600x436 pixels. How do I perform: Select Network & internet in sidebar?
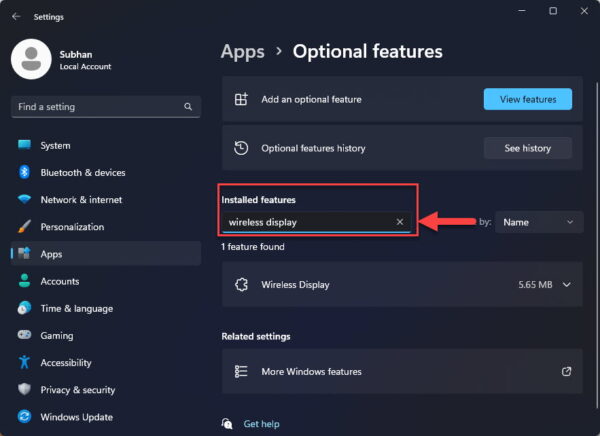point(81,199)
